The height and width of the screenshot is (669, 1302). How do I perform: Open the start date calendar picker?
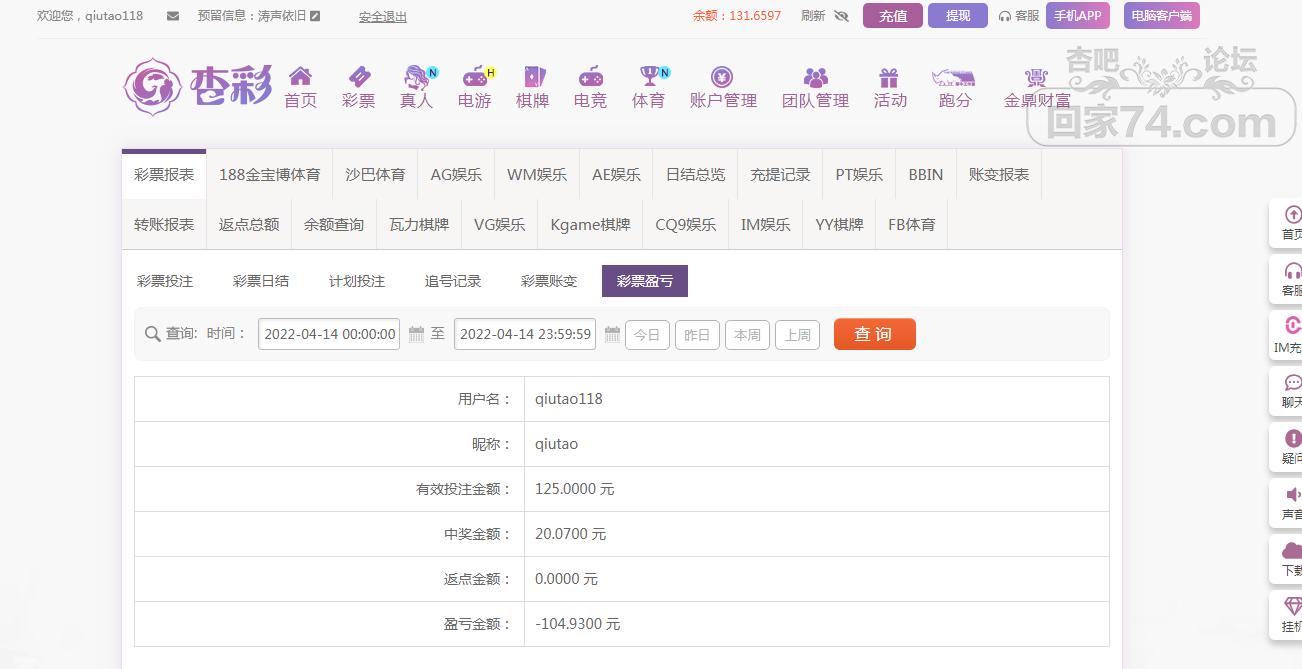[417, 335]
